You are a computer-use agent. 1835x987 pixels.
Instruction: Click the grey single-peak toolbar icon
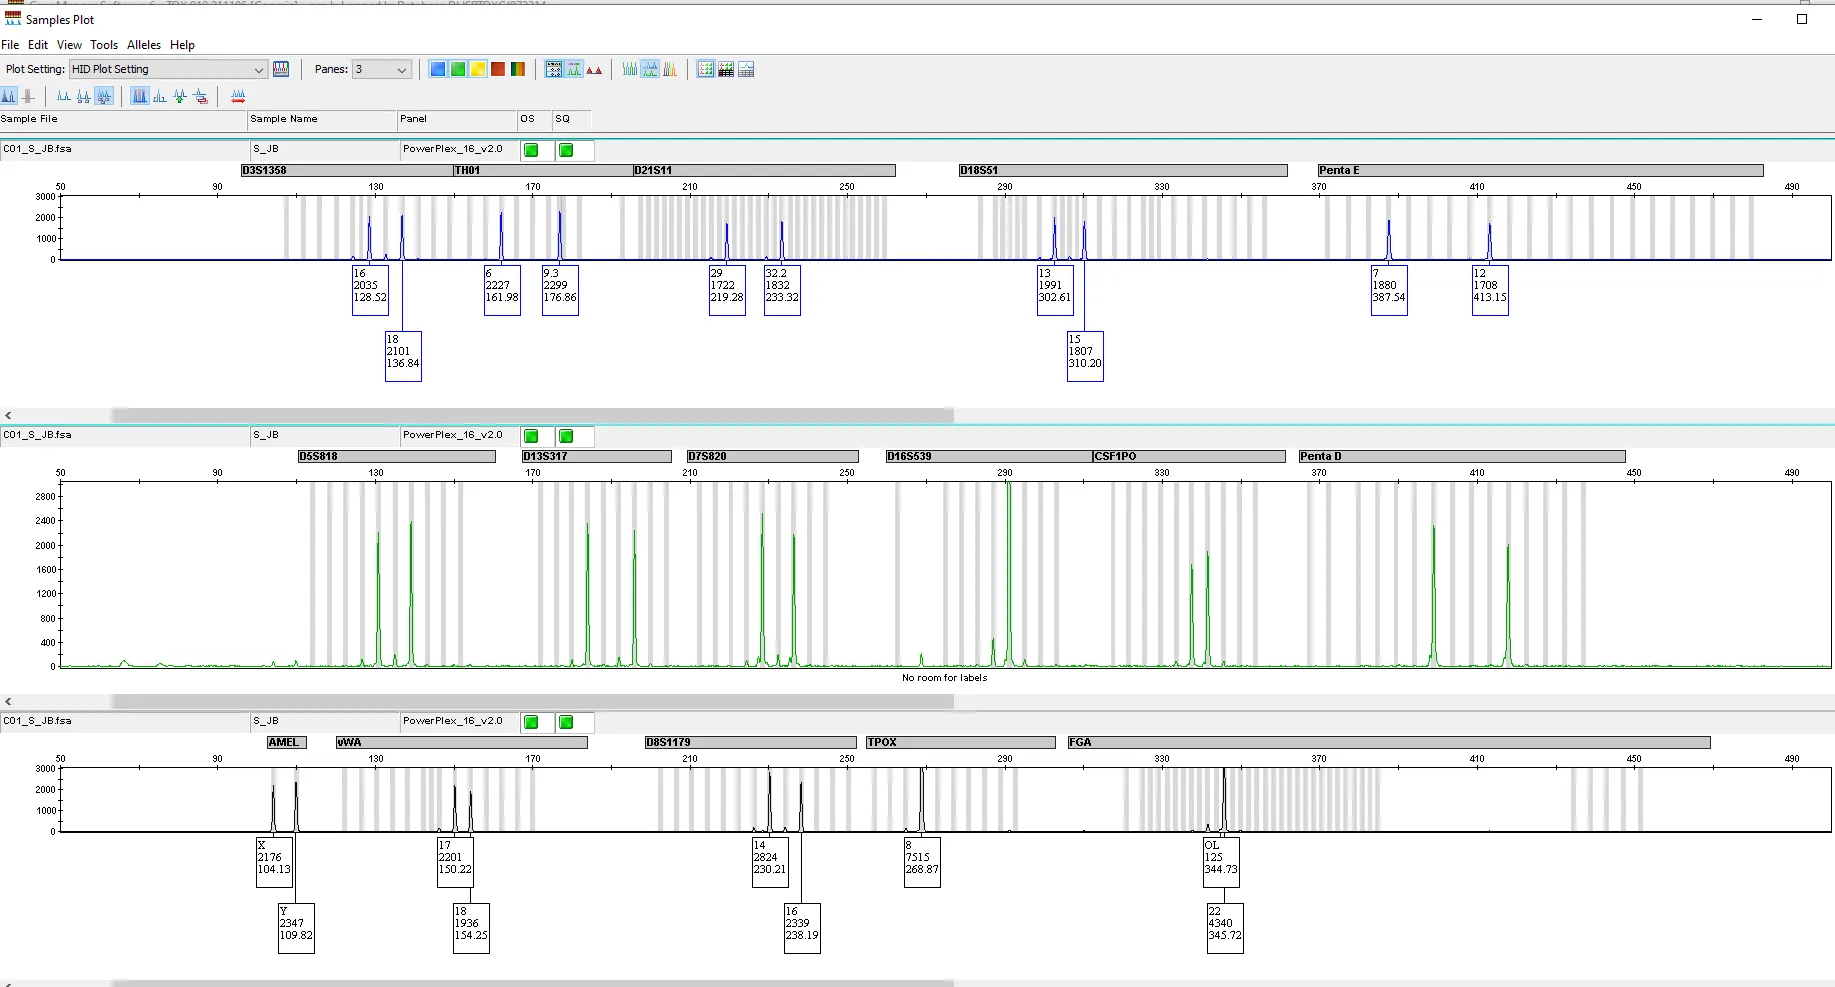point(28,96)
